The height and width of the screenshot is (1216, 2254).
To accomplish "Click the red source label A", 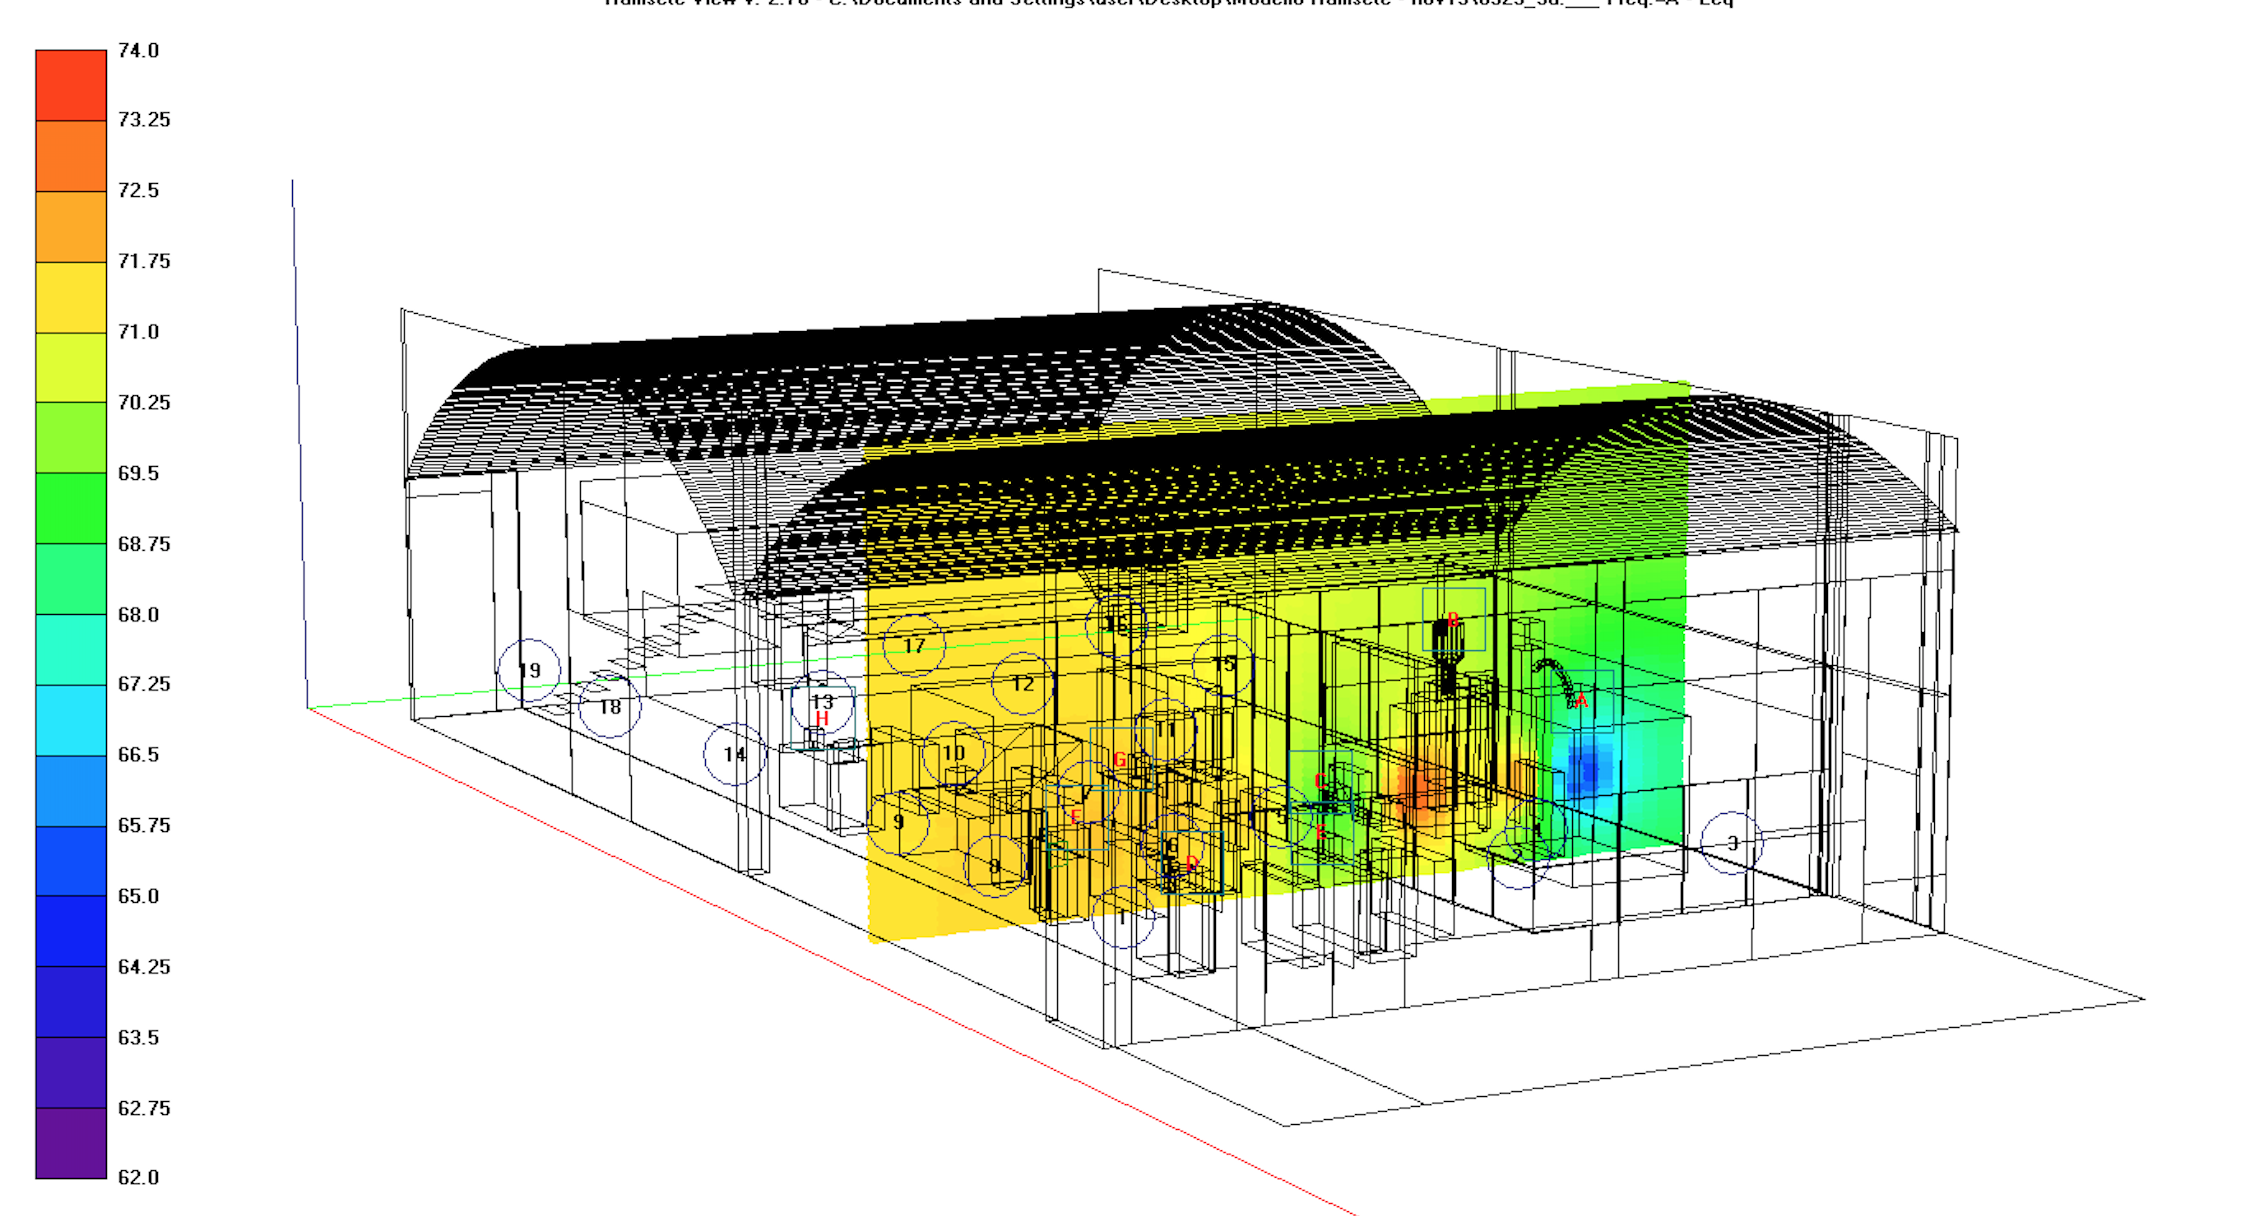I will click(1581, 701).
